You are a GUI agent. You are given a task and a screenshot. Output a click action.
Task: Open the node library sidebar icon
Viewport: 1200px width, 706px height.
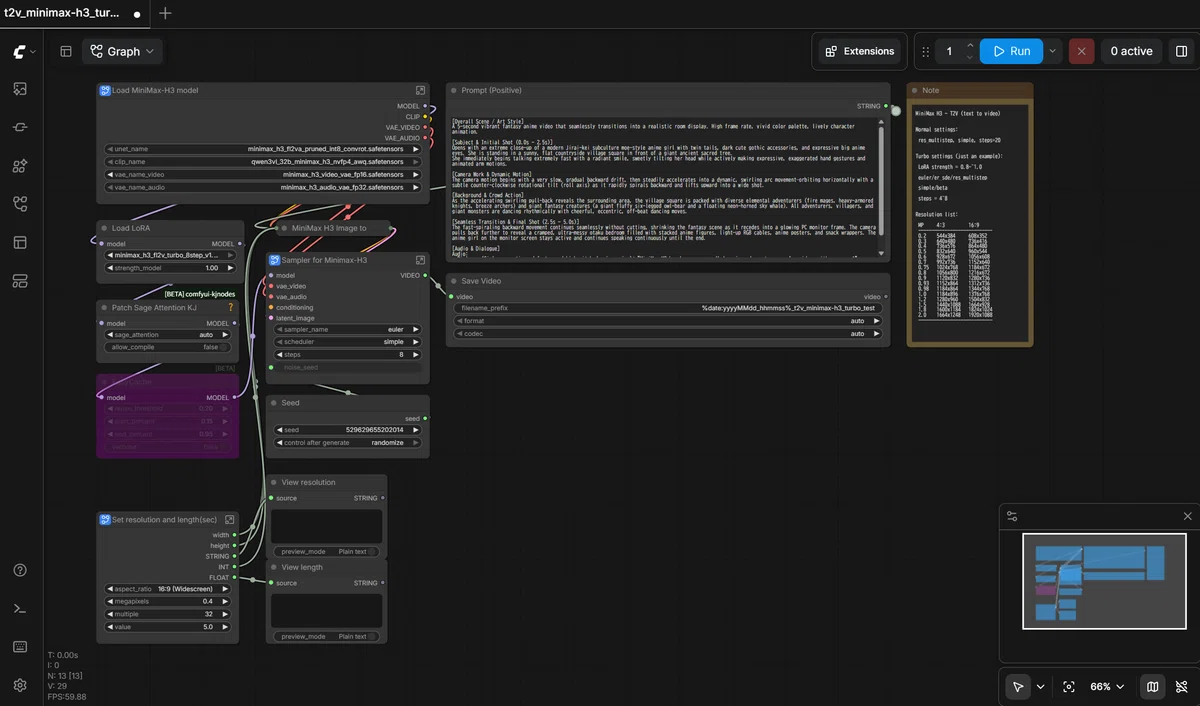20,128
